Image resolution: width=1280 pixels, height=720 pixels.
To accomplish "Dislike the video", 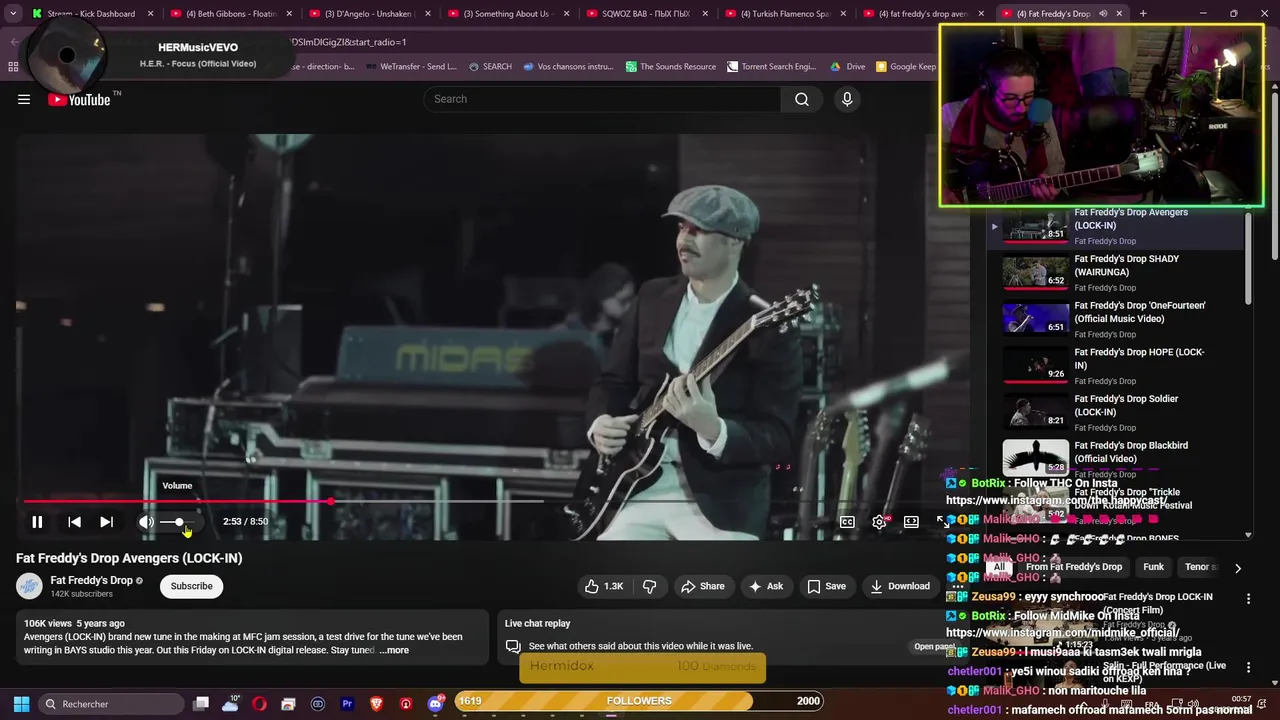I will point(650,586).
